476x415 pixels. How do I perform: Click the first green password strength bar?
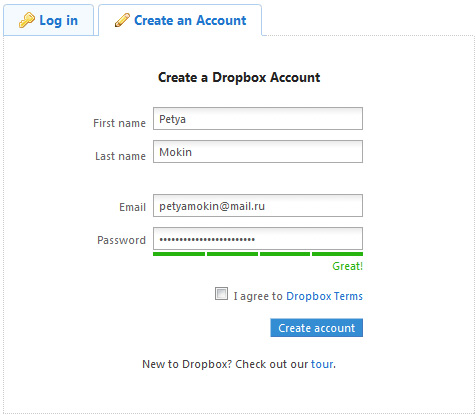[x=179, y=254]
